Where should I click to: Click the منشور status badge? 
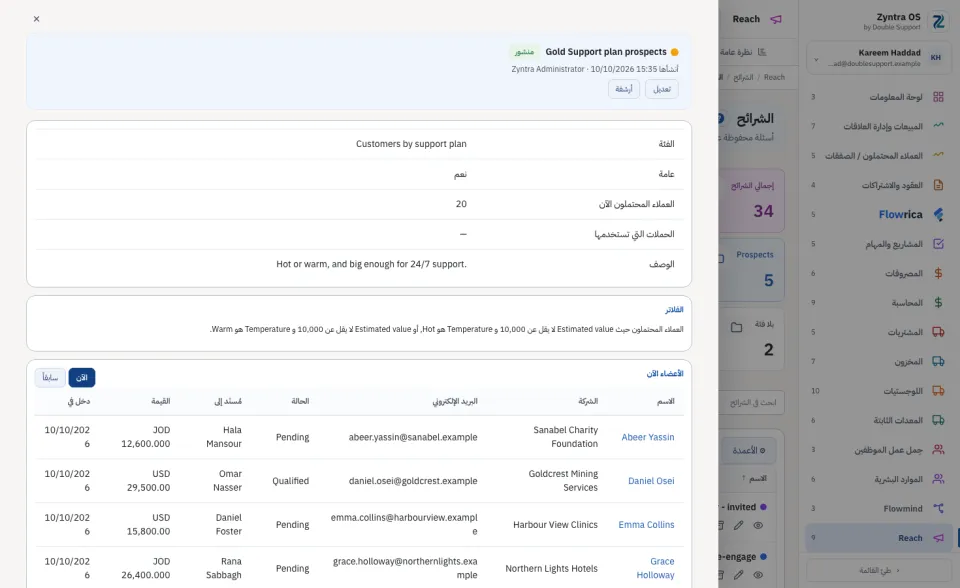point(524,52)
